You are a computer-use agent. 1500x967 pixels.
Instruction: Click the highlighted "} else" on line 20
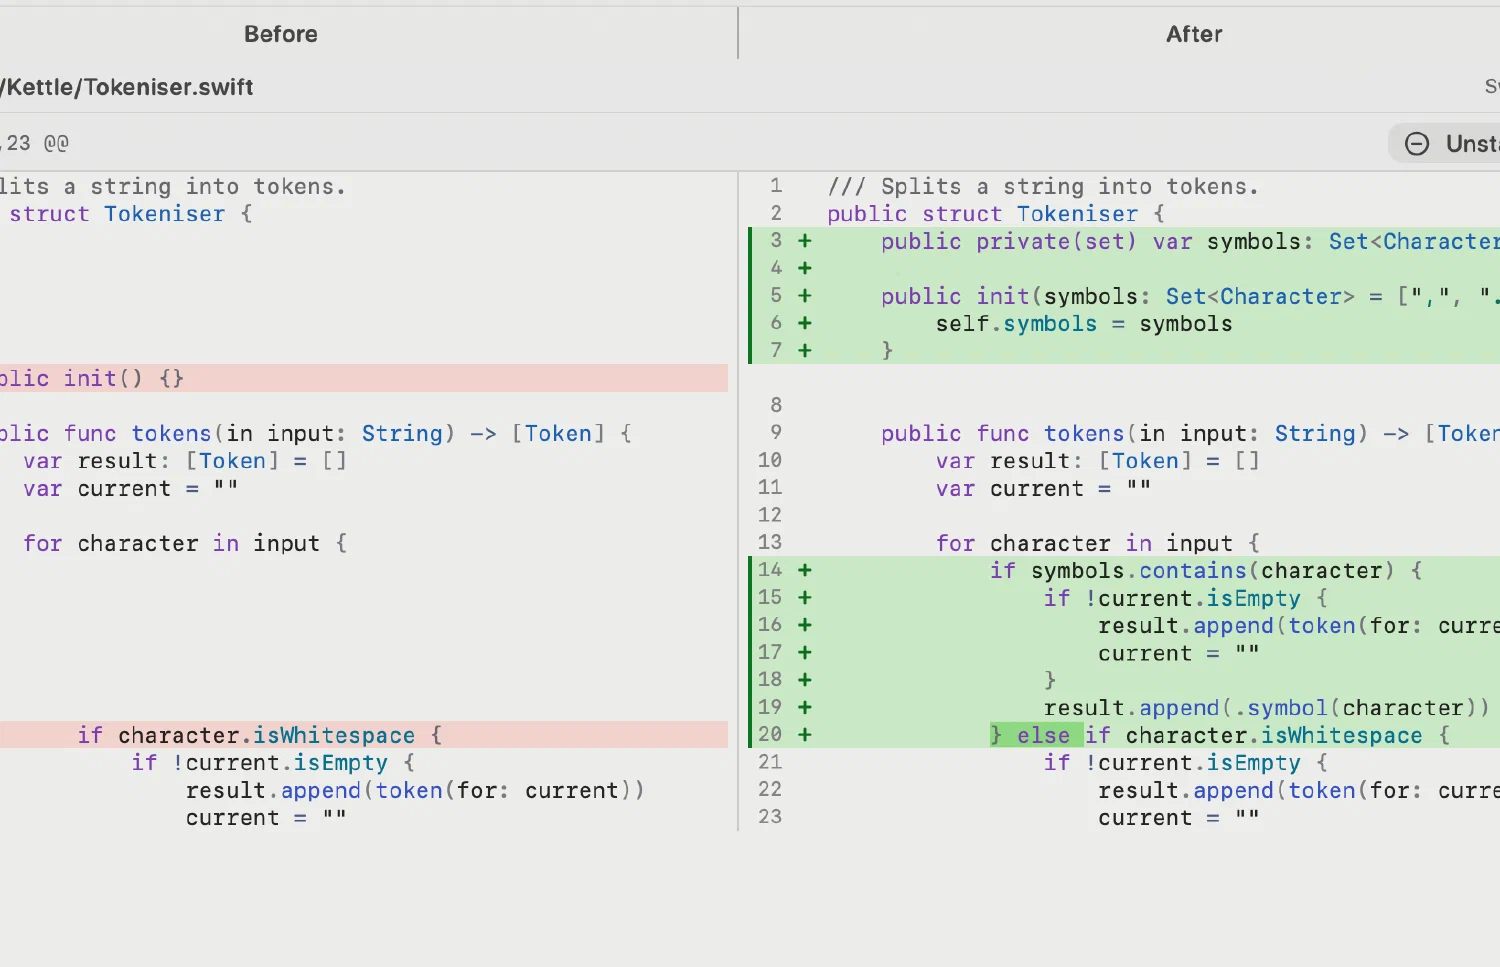click(x=1036, y=735)
